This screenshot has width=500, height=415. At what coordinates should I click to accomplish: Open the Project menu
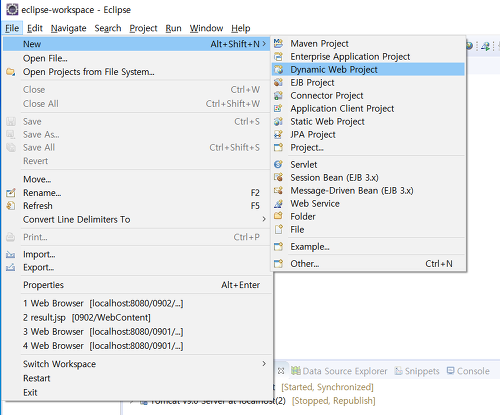point(143,28)
